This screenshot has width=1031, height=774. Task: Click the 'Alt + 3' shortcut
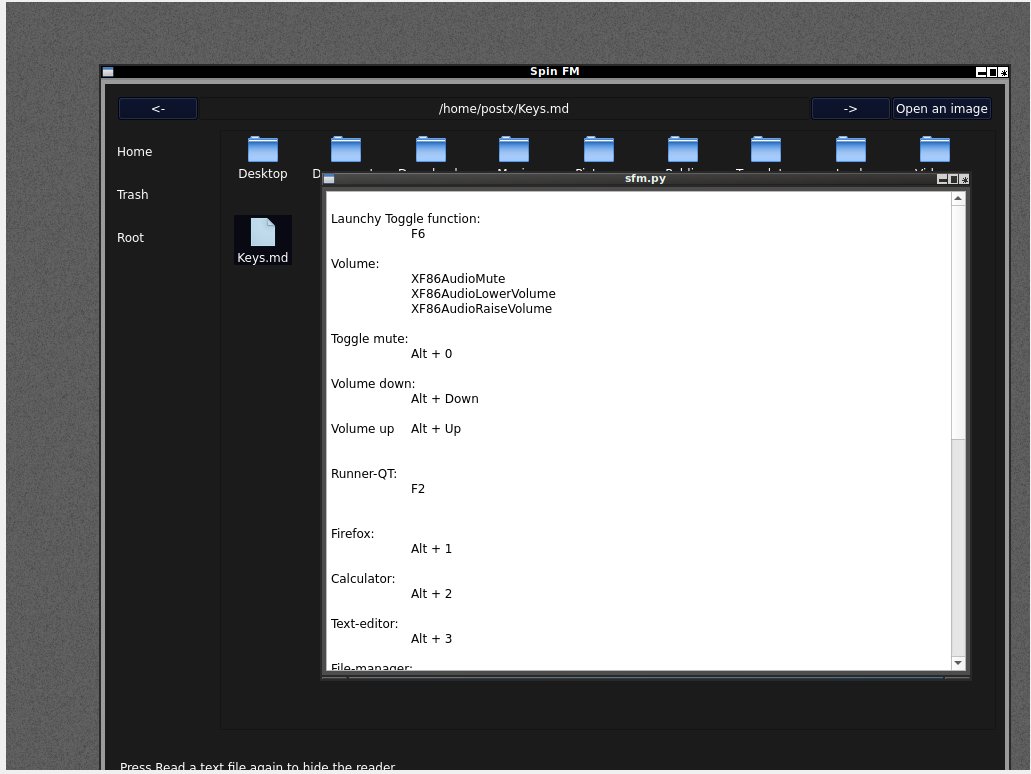point(431,639)
